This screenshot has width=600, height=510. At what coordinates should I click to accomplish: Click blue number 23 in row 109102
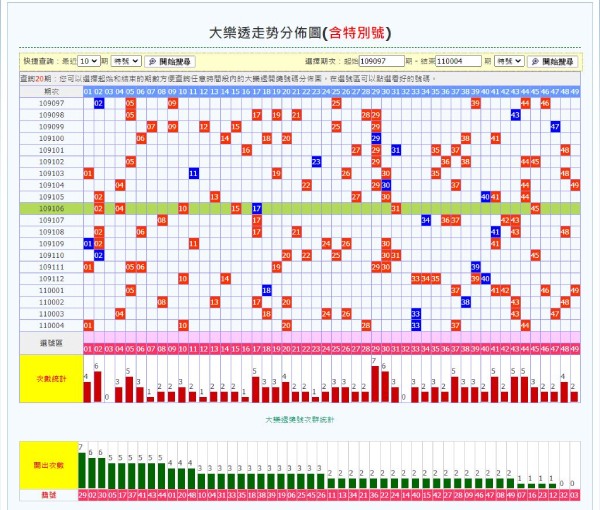(316, 161)
